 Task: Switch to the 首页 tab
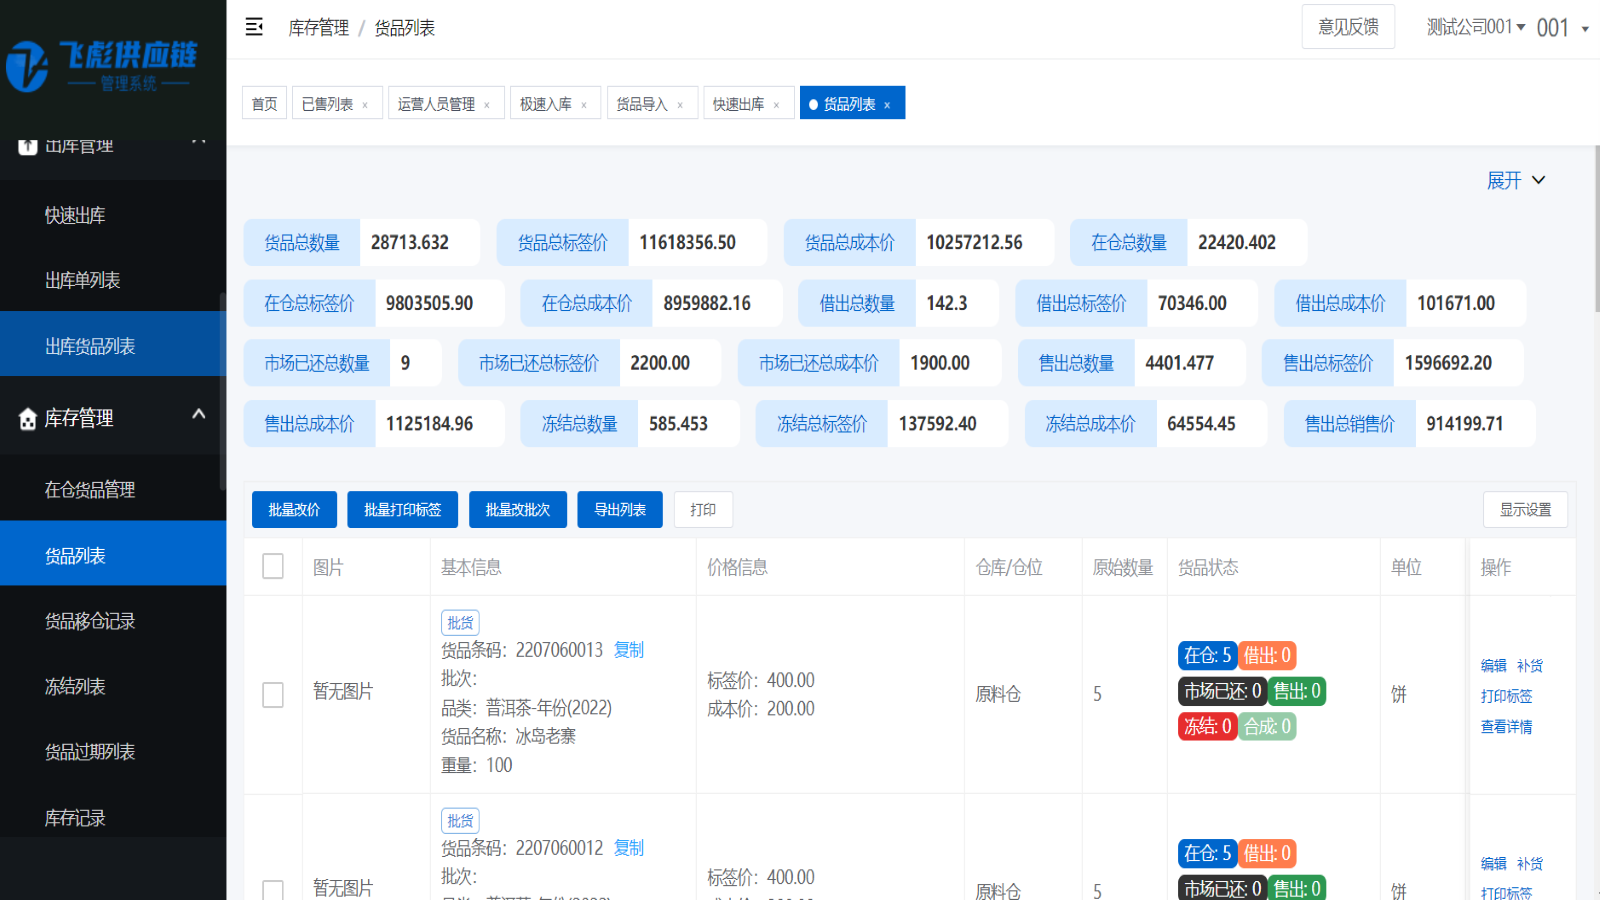pos(264,104)
